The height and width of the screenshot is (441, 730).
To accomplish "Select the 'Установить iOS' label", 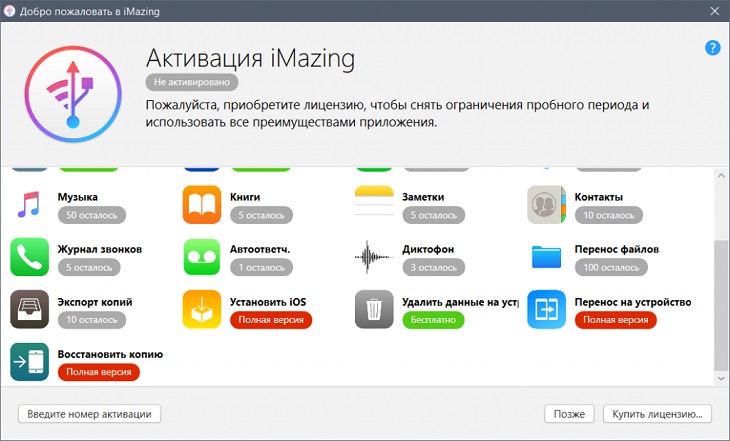I will coord(268,302).
